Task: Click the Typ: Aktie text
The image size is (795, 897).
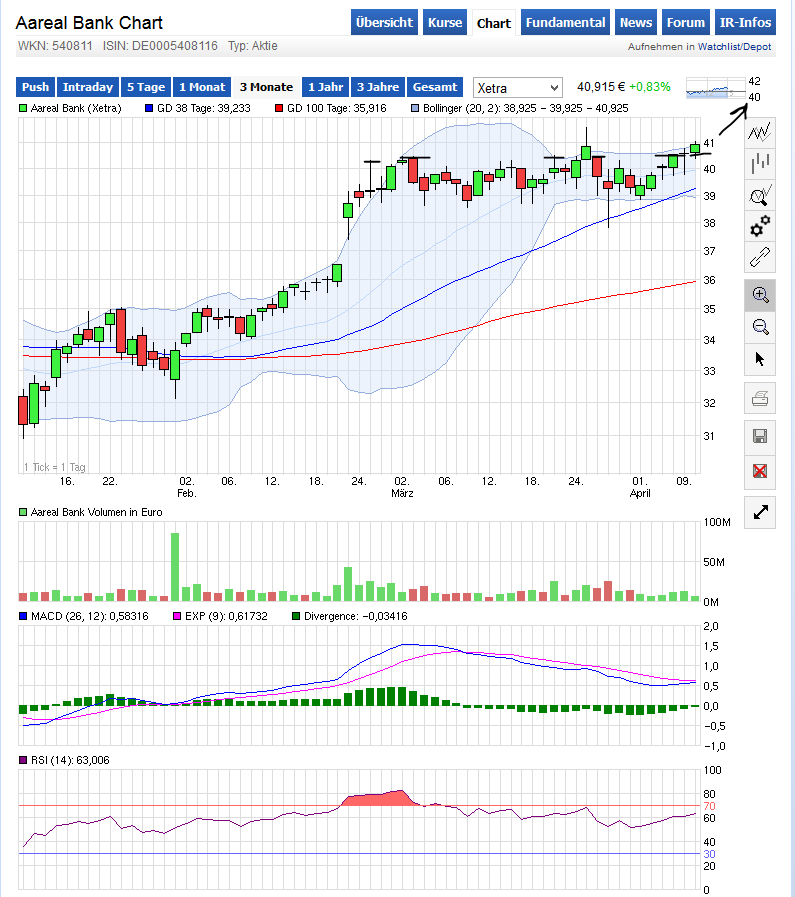Action: (253, 46)
